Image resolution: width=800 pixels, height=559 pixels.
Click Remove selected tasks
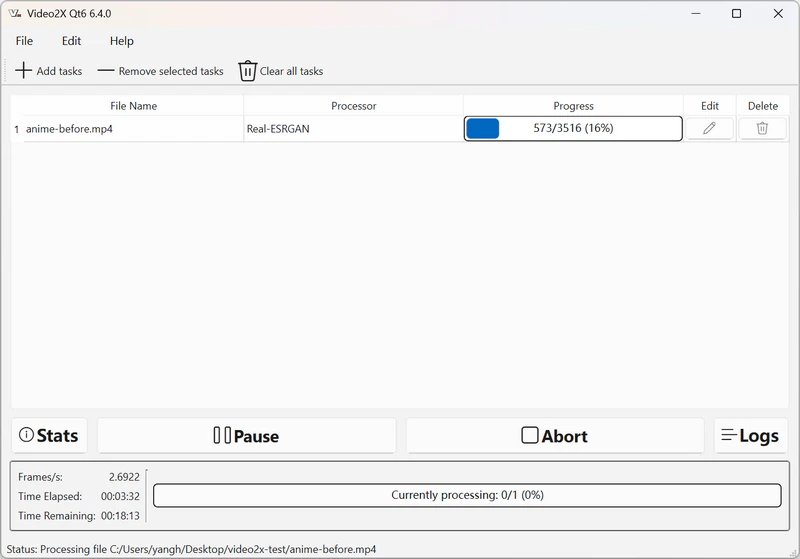coord(160,71)
